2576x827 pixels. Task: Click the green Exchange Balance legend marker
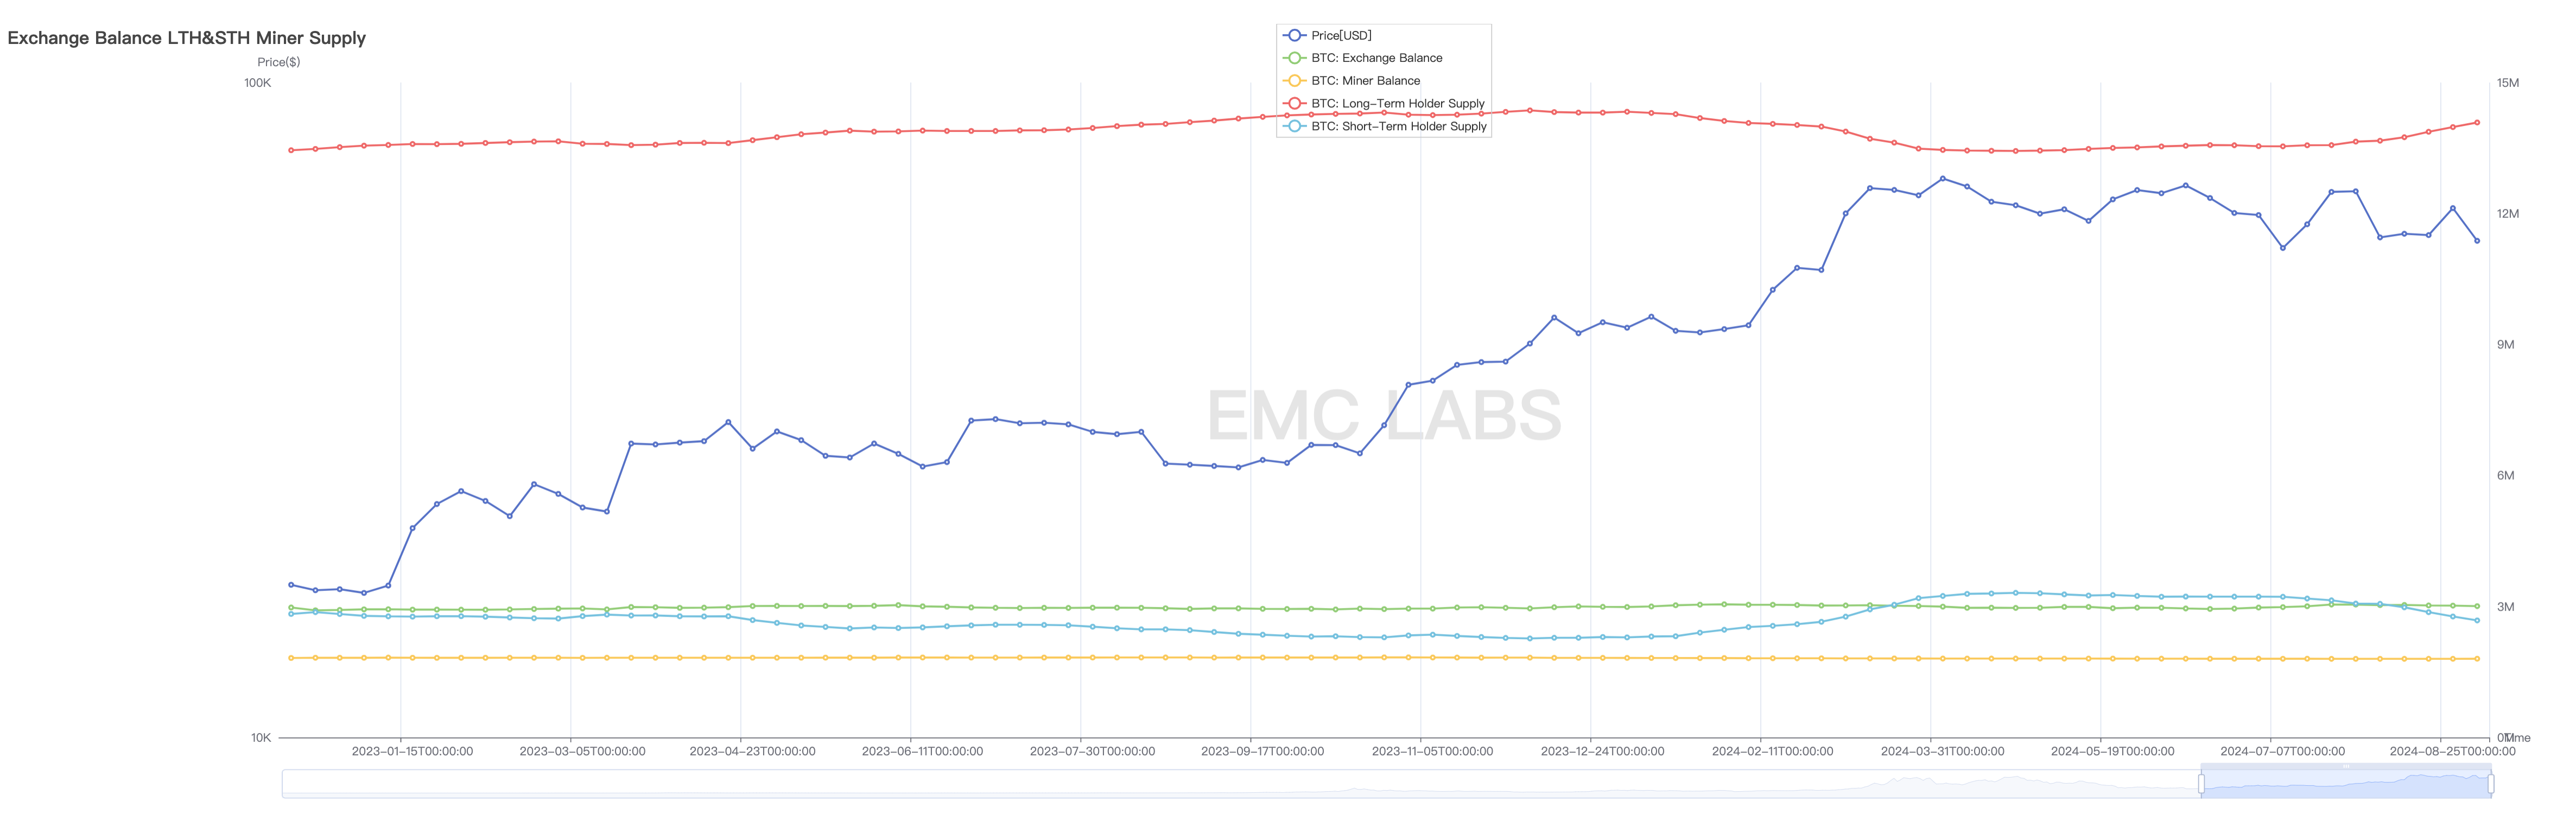pyautogui.click(x=1294, y=58)
